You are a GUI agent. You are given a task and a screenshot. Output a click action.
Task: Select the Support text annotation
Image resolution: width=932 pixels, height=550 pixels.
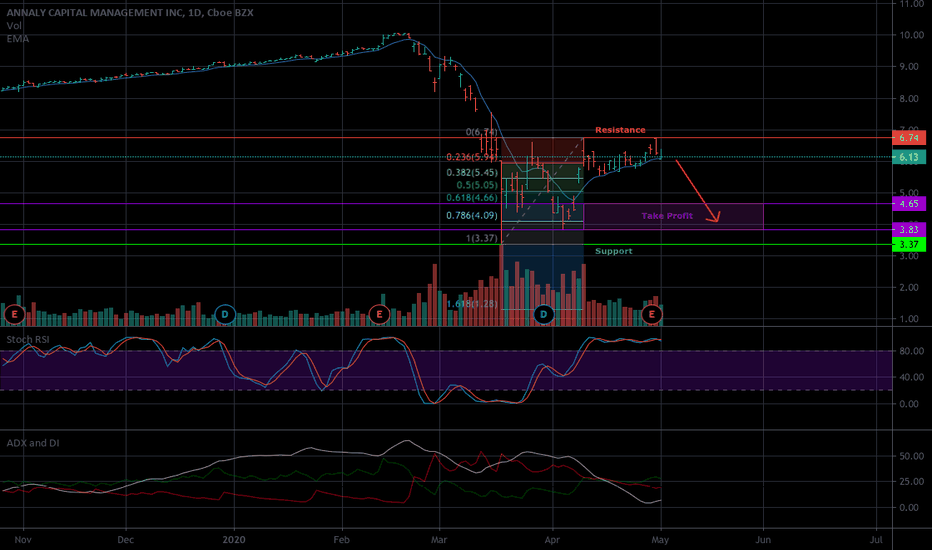[x=613, y=251]
